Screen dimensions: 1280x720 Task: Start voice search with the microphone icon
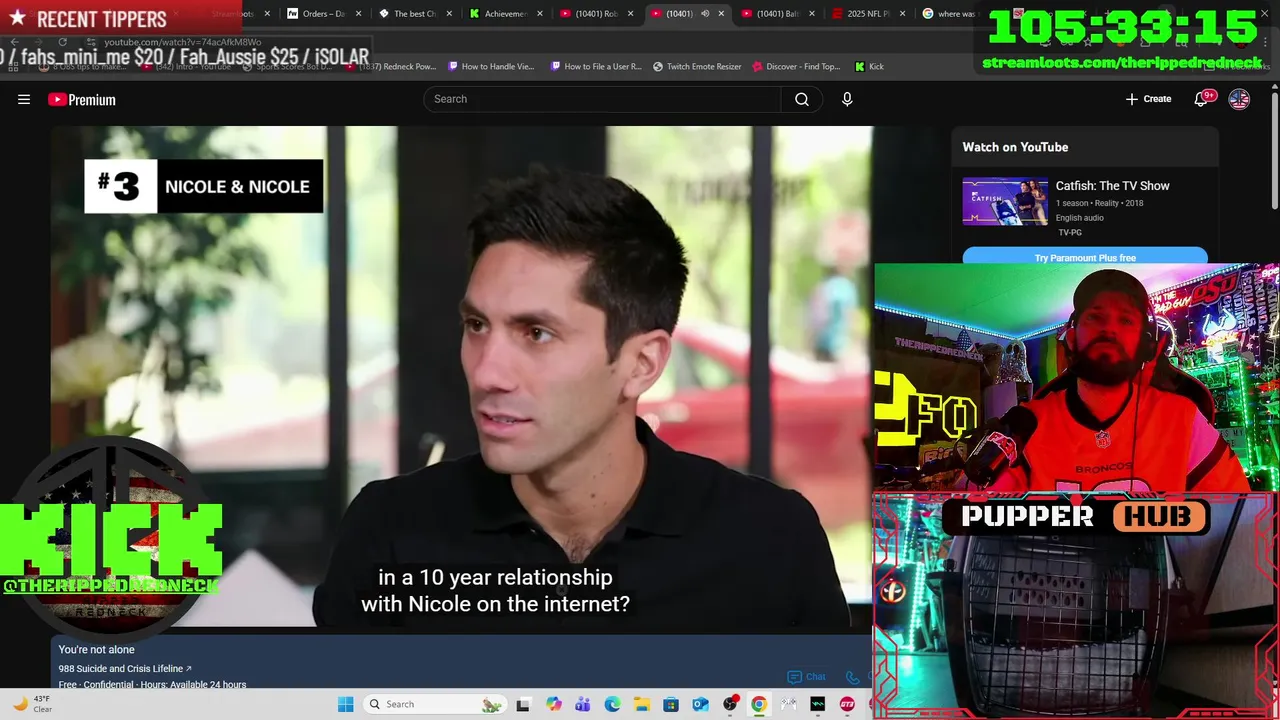847,99
